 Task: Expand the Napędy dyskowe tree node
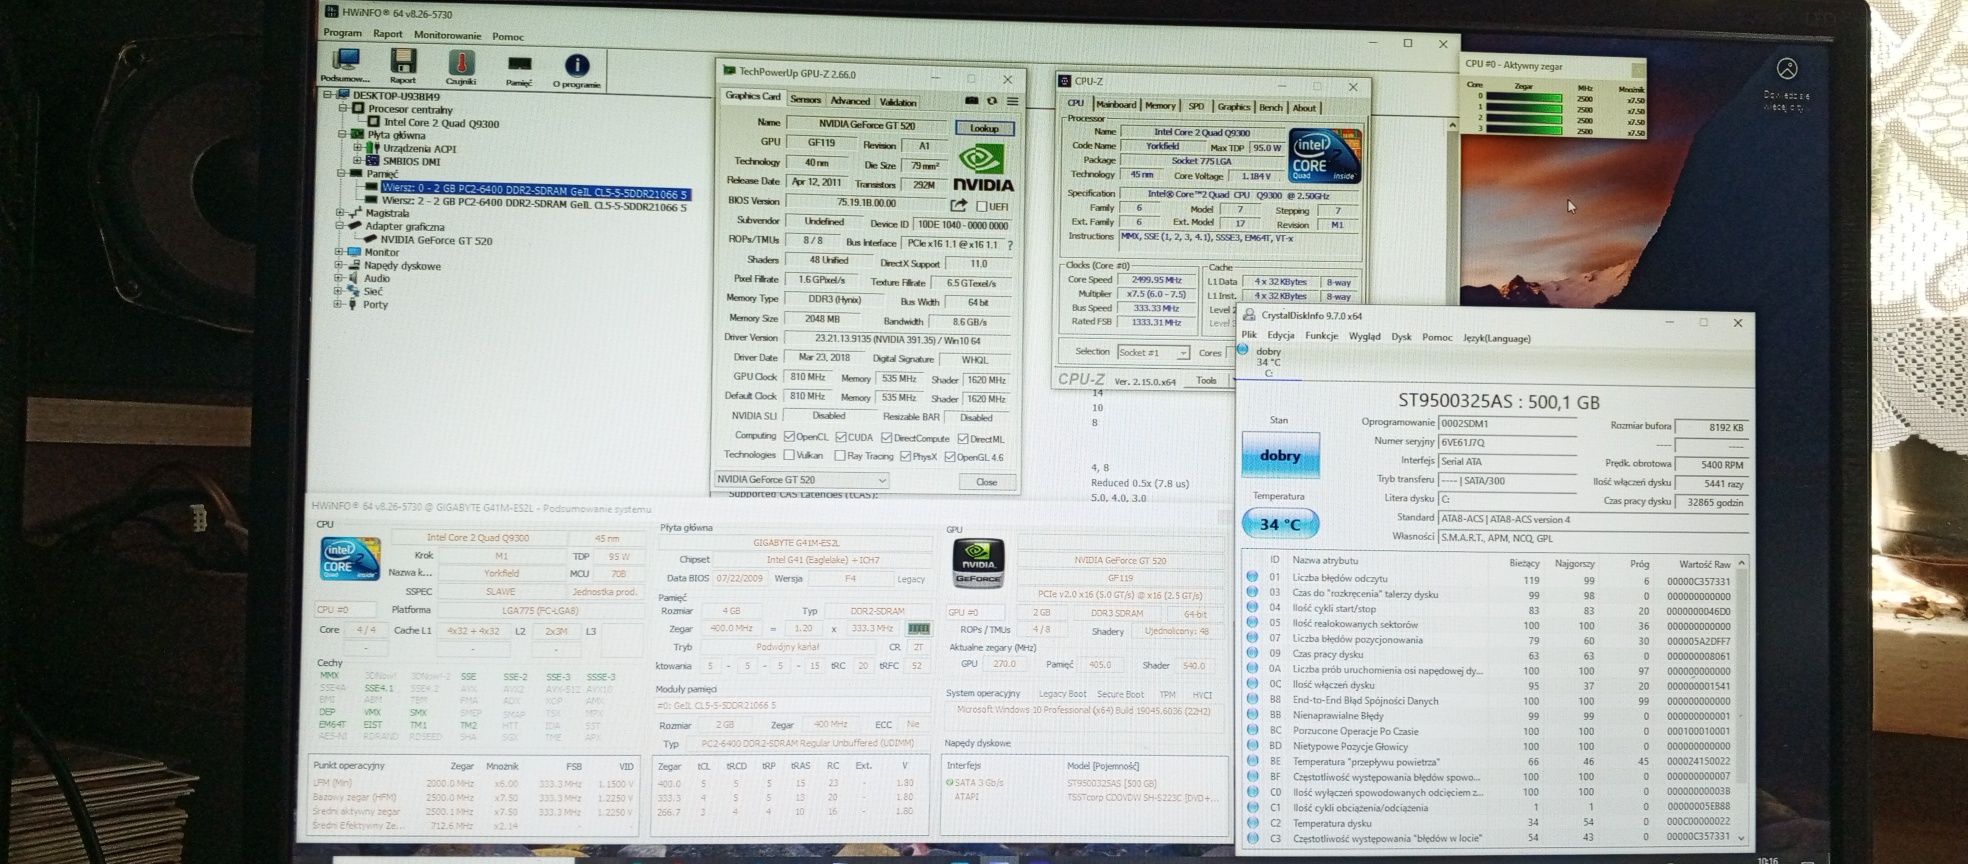pyautogui.click(x=338, y=265)
